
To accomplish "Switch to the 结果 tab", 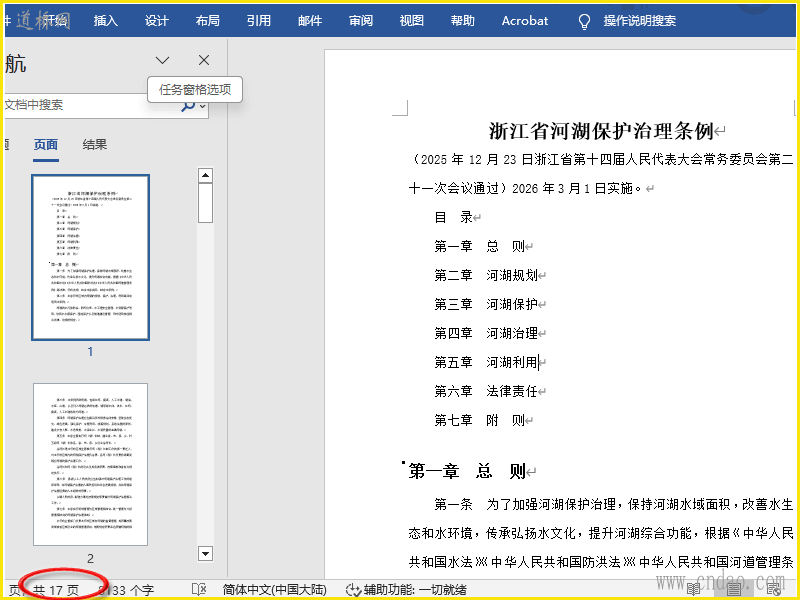I will (x=95, y=145).
